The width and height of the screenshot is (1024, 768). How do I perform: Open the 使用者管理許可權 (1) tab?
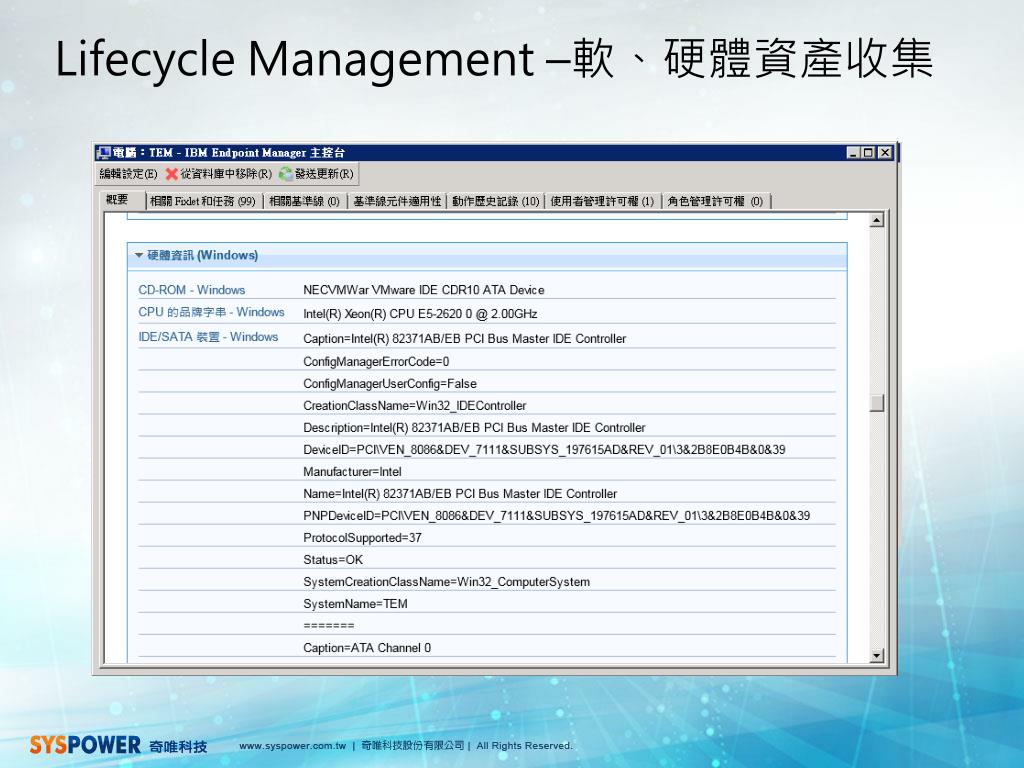(x=602, y=201)
